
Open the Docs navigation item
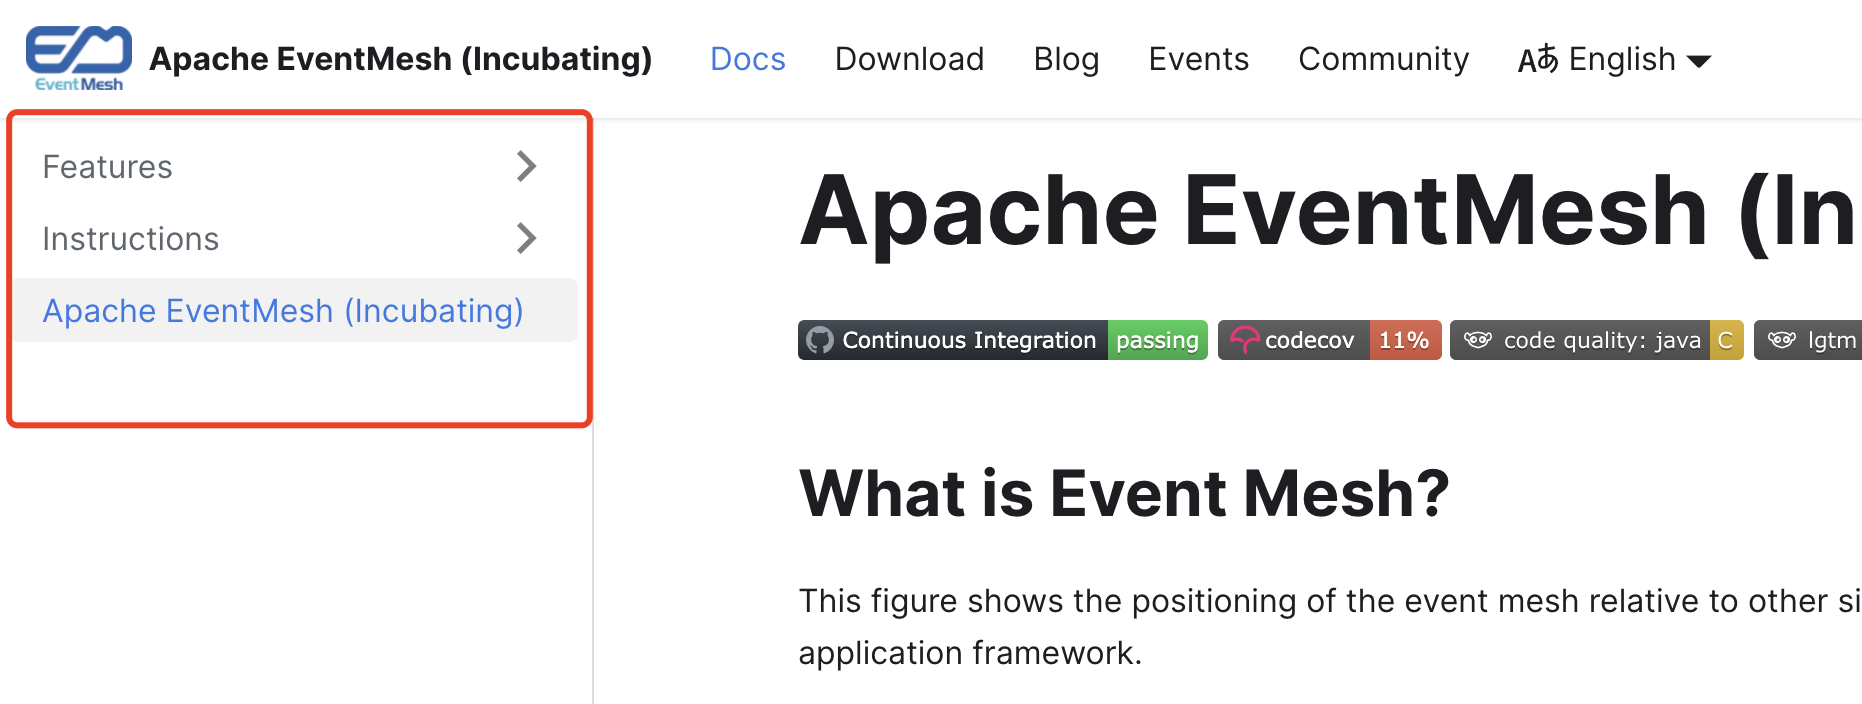747,59
